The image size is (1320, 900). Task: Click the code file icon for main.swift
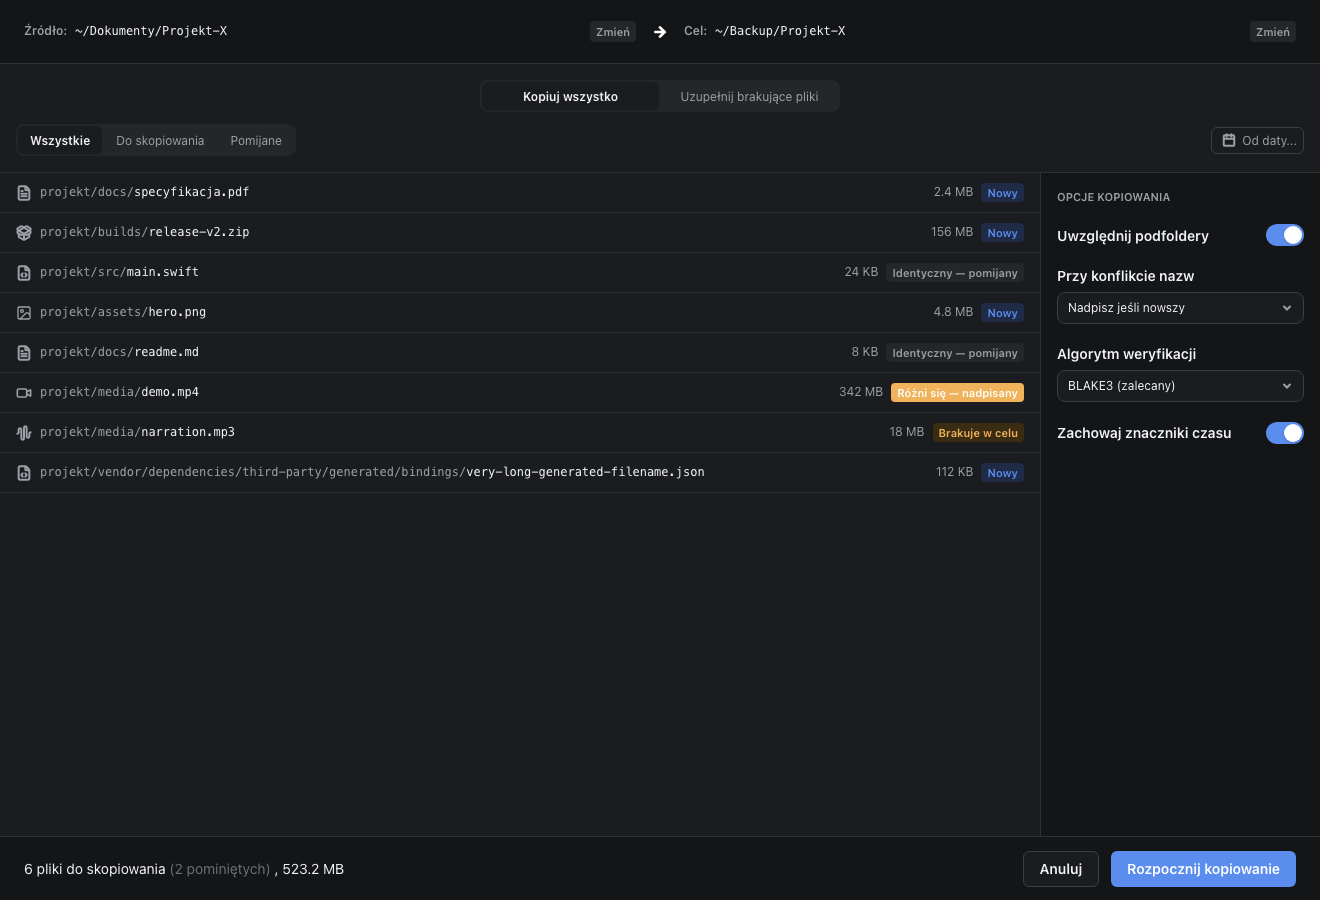click(x=24, y=273)
